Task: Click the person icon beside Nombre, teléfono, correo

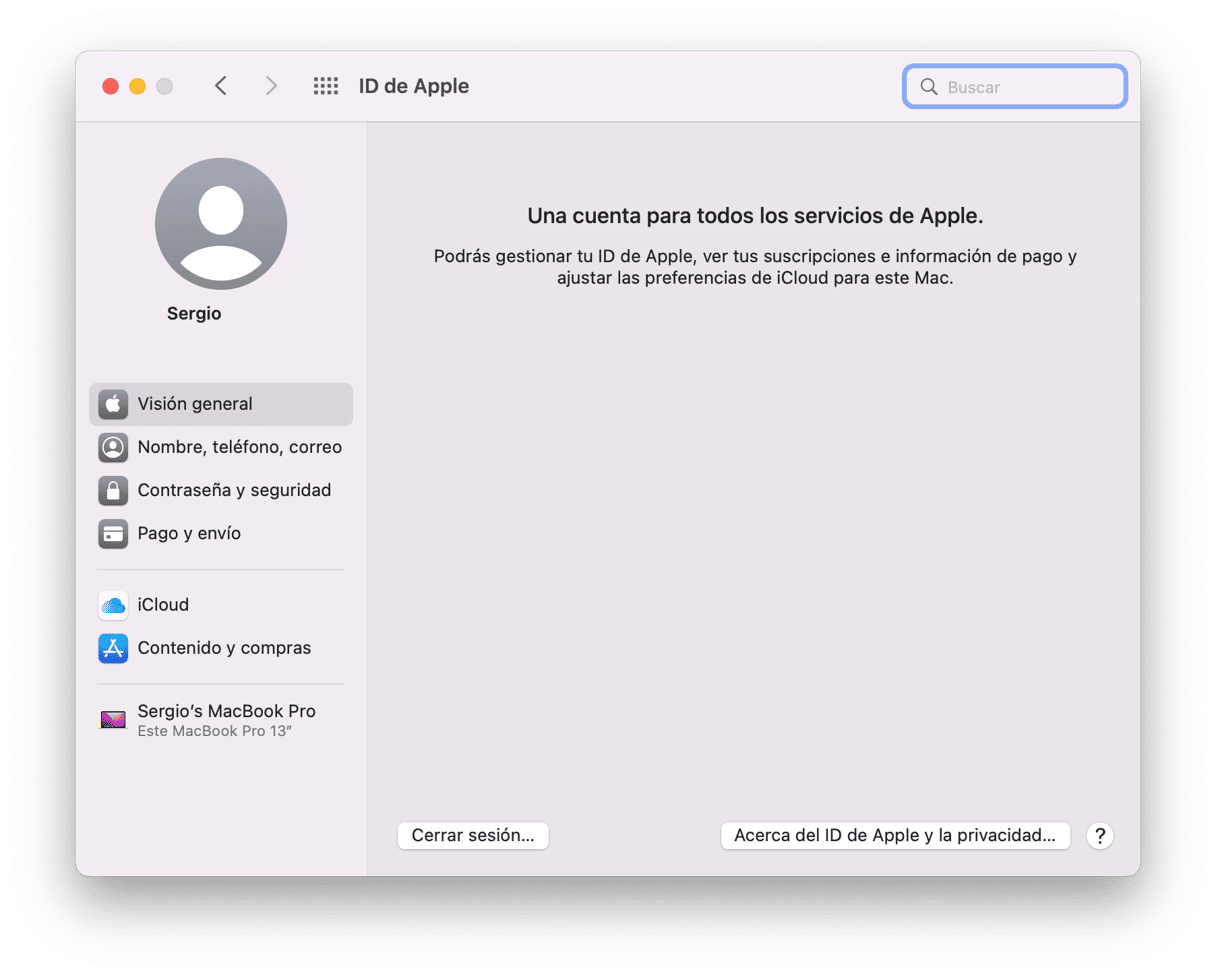Action: click(x=113, y=447)
